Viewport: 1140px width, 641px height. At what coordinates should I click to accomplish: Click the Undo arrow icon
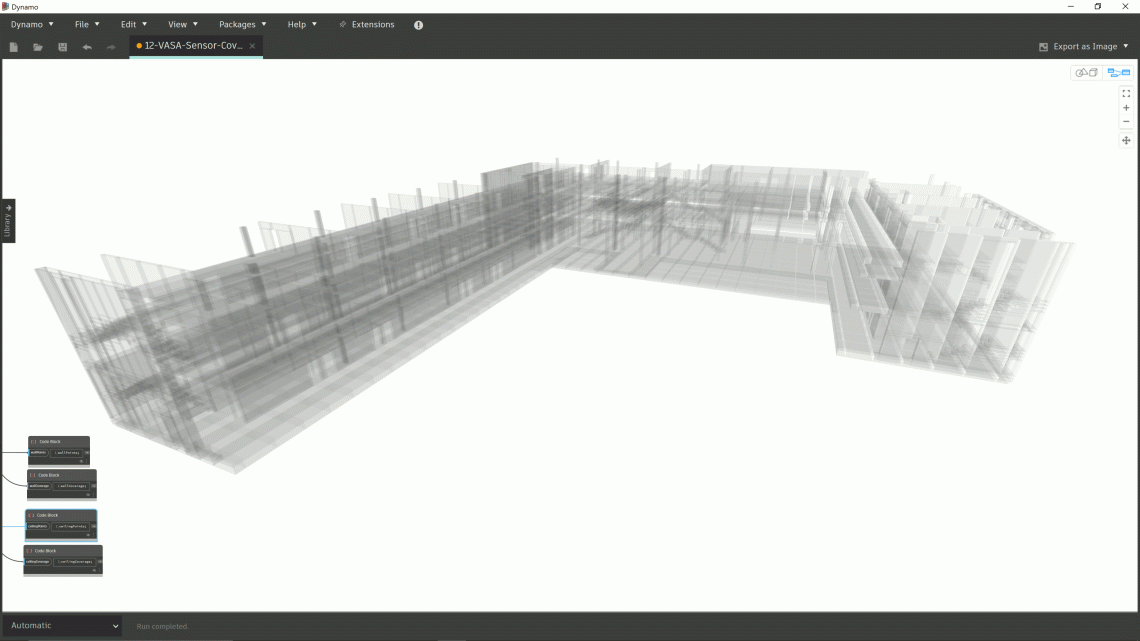click(86, 46)
